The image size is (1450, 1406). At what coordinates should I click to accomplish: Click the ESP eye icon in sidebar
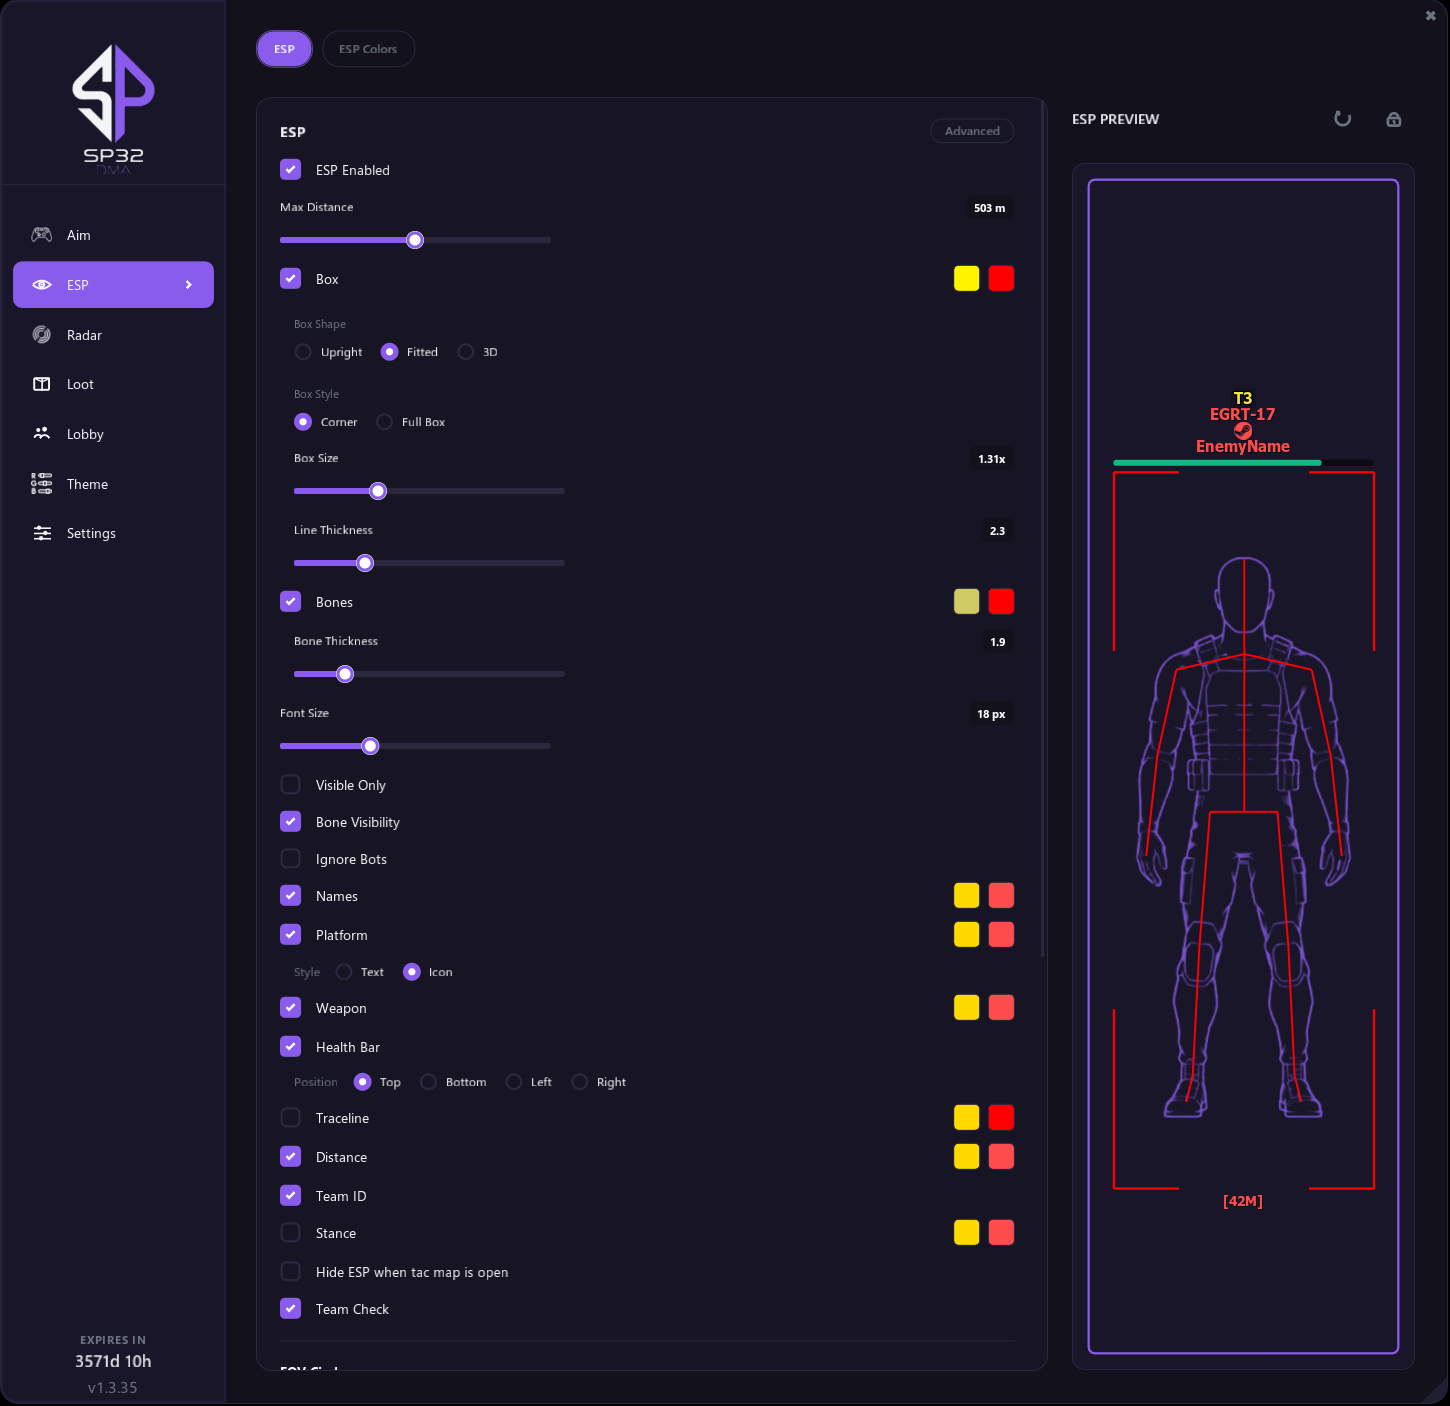point(42,285)
